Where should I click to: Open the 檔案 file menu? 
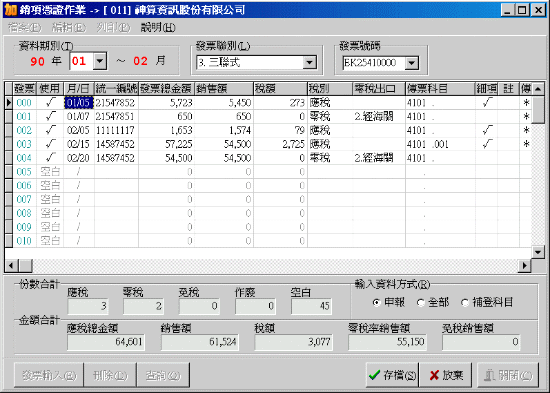coord(24,27)
